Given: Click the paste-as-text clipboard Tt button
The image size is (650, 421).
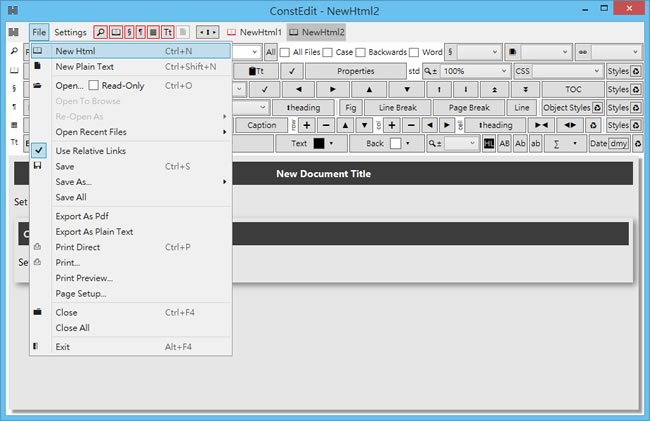Looking at the screenshot, I should coord(256,71).
